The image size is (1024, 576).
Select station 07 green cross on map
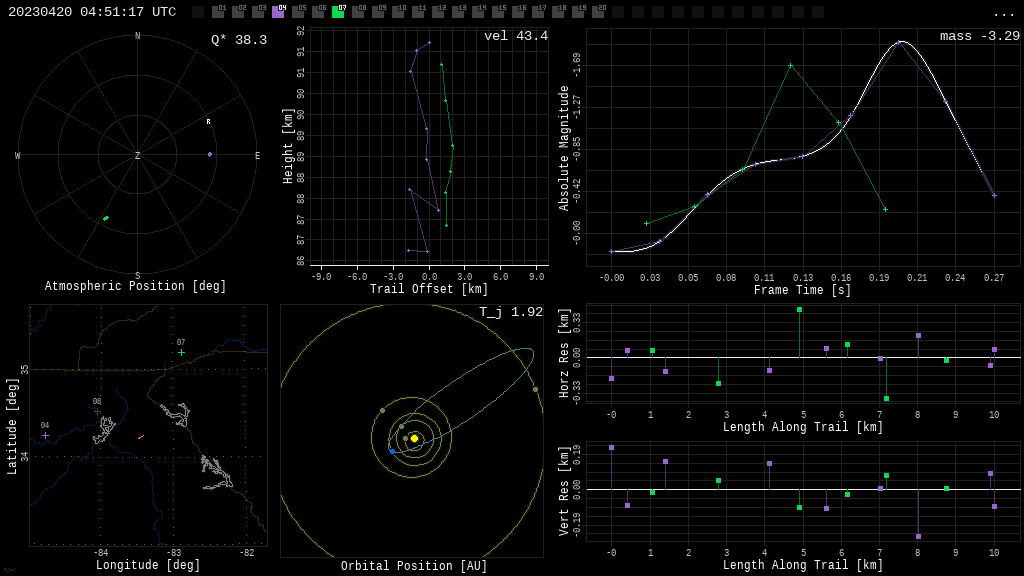click(181, 352)
